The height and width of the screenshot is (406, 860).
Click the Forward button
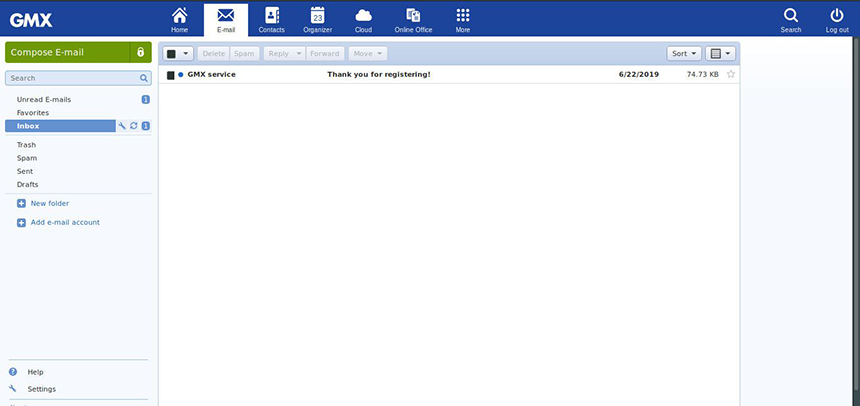325,54
